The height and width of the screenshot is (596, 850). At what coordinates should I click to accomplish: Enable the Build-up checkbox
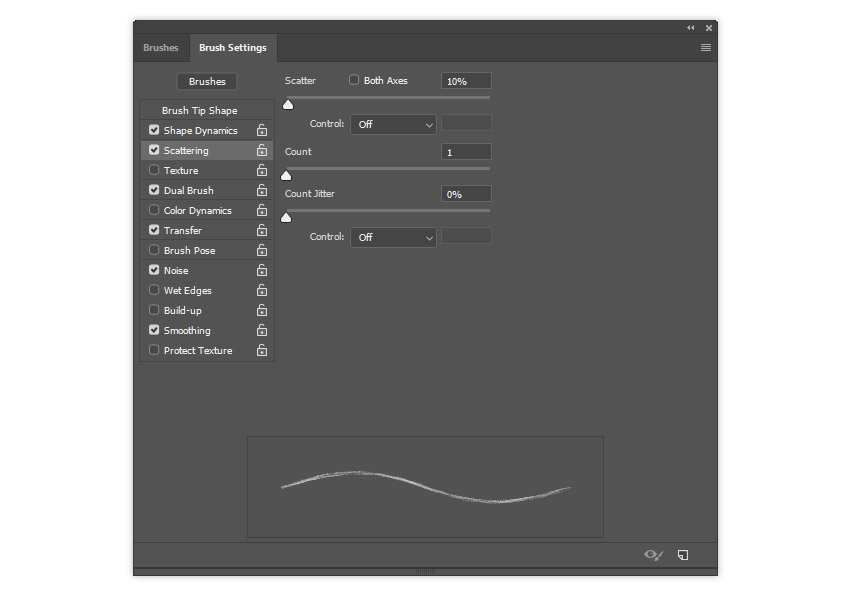(x=154, y=310)
